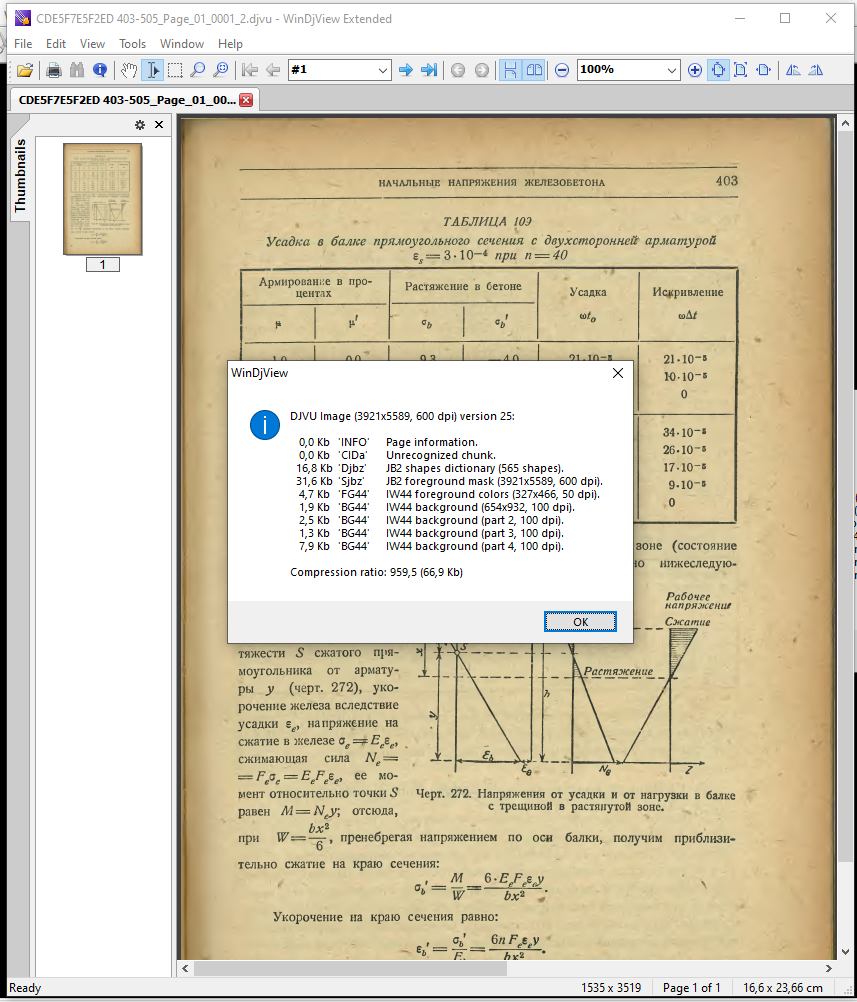Open the page number dropdown
This screenshot has width=857, height=1002.
click(x=383, y=70)
